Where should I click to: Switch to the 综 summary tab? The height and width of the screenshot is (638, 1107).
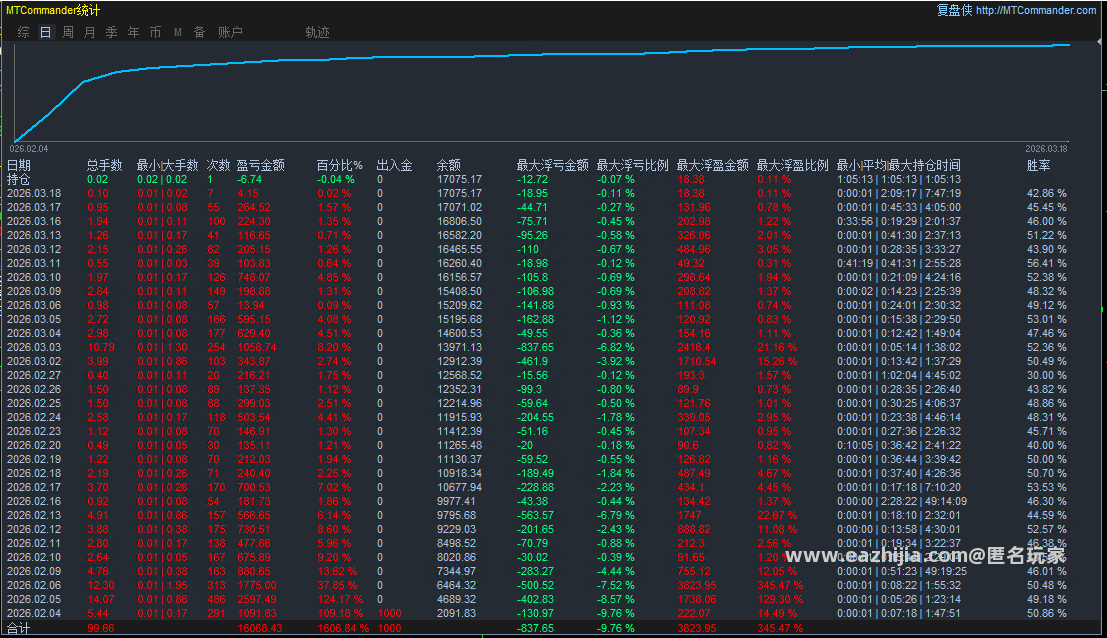tap(23, 32)
